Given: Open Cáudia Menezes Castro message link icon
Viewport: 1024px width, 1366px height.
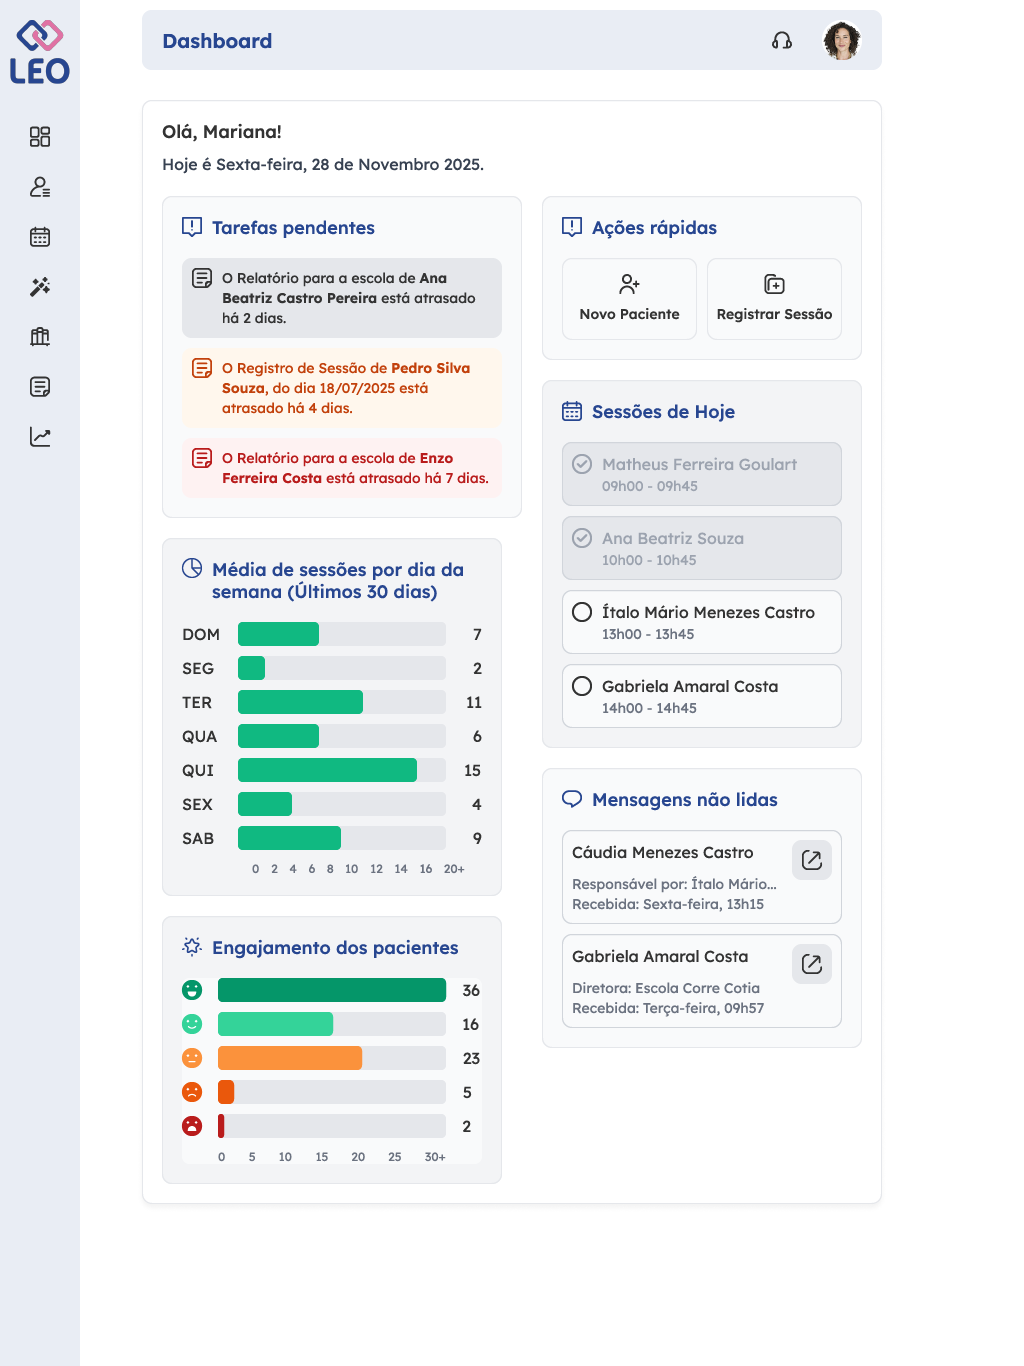Looking at the screenshot, I should click(x=812, y=860).
